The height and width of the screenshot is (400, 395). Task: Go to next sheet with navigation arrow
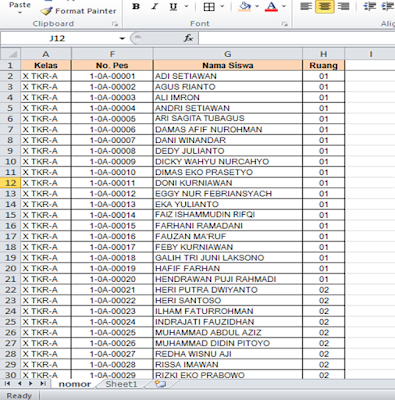30,384
